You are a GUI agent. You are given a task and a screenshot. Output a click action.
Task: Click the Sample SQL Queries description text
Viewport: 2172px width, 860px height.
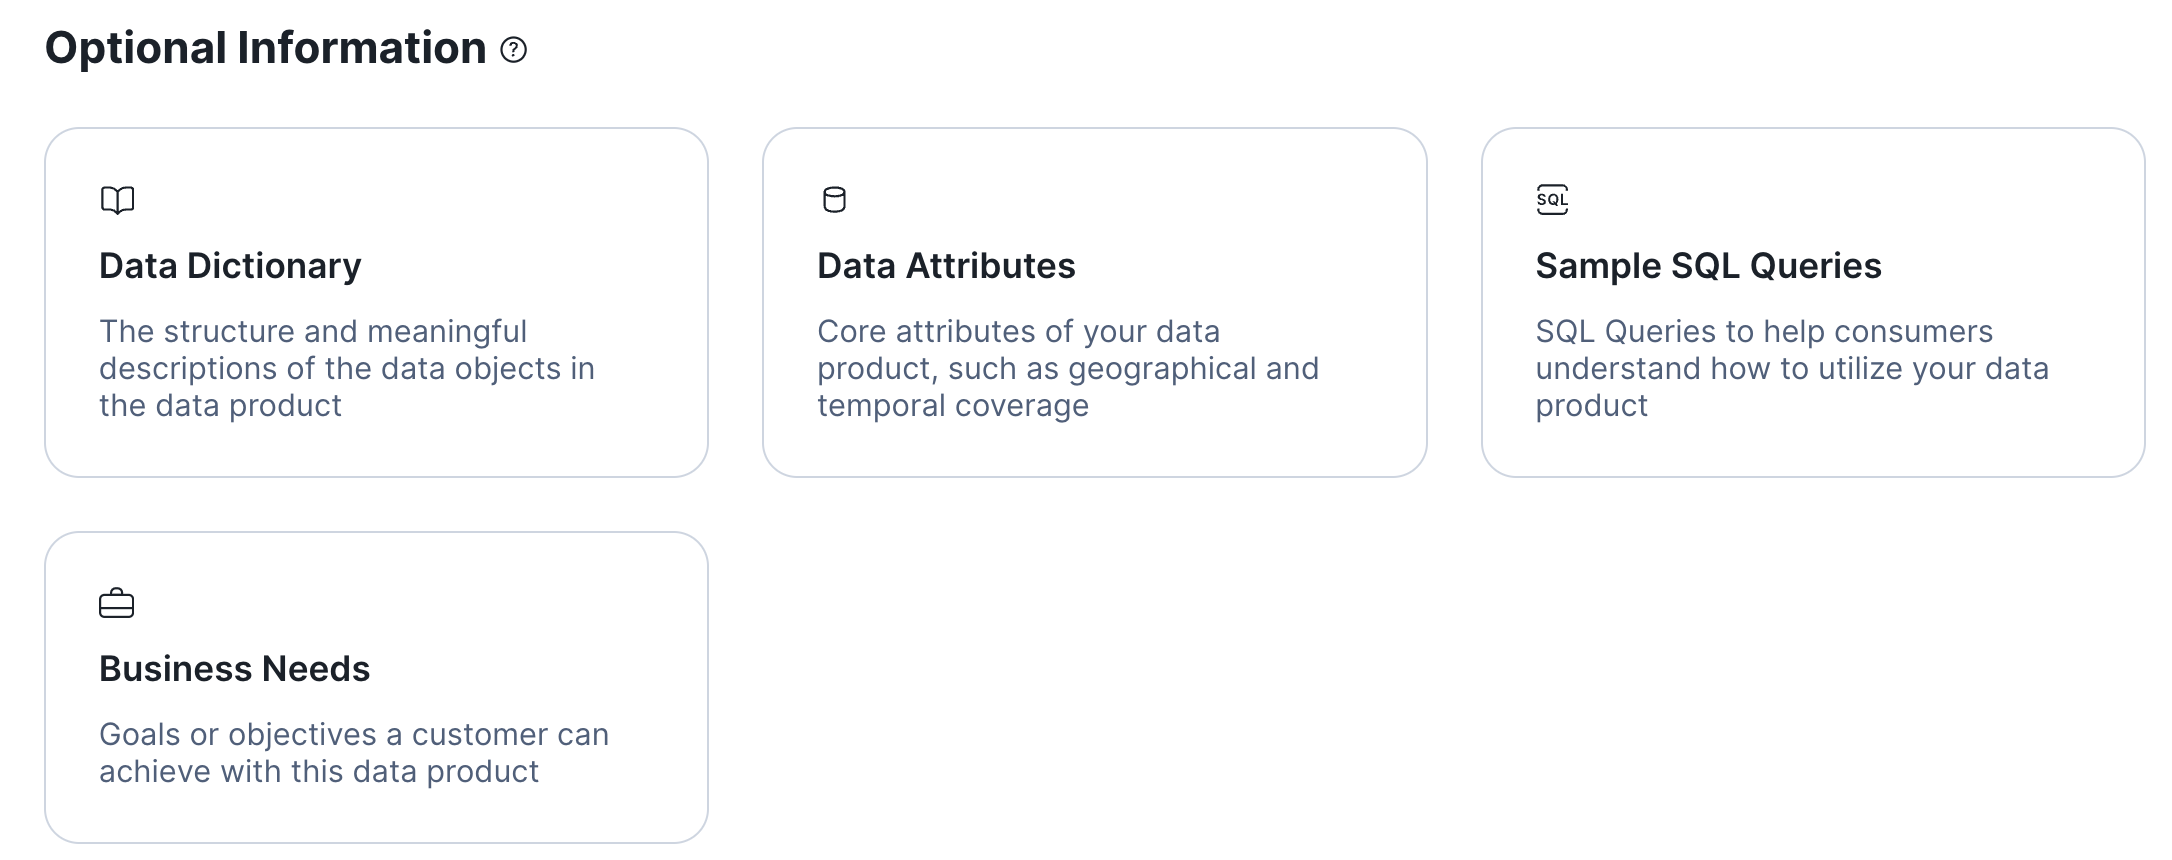[x=1791, y=368]
